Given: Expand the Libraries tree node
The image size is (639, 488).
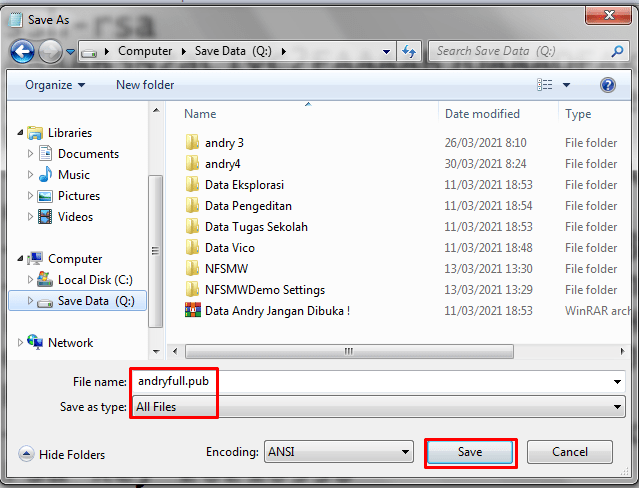Looking at the screenshot, I should coord(22,133).
